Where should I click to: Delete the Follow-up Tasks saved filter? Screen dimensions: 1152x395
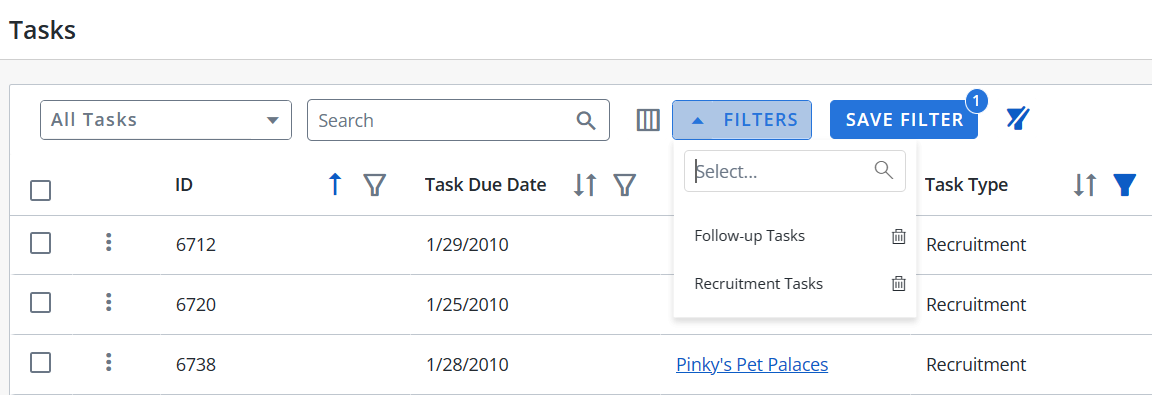(x=899, y=236)
